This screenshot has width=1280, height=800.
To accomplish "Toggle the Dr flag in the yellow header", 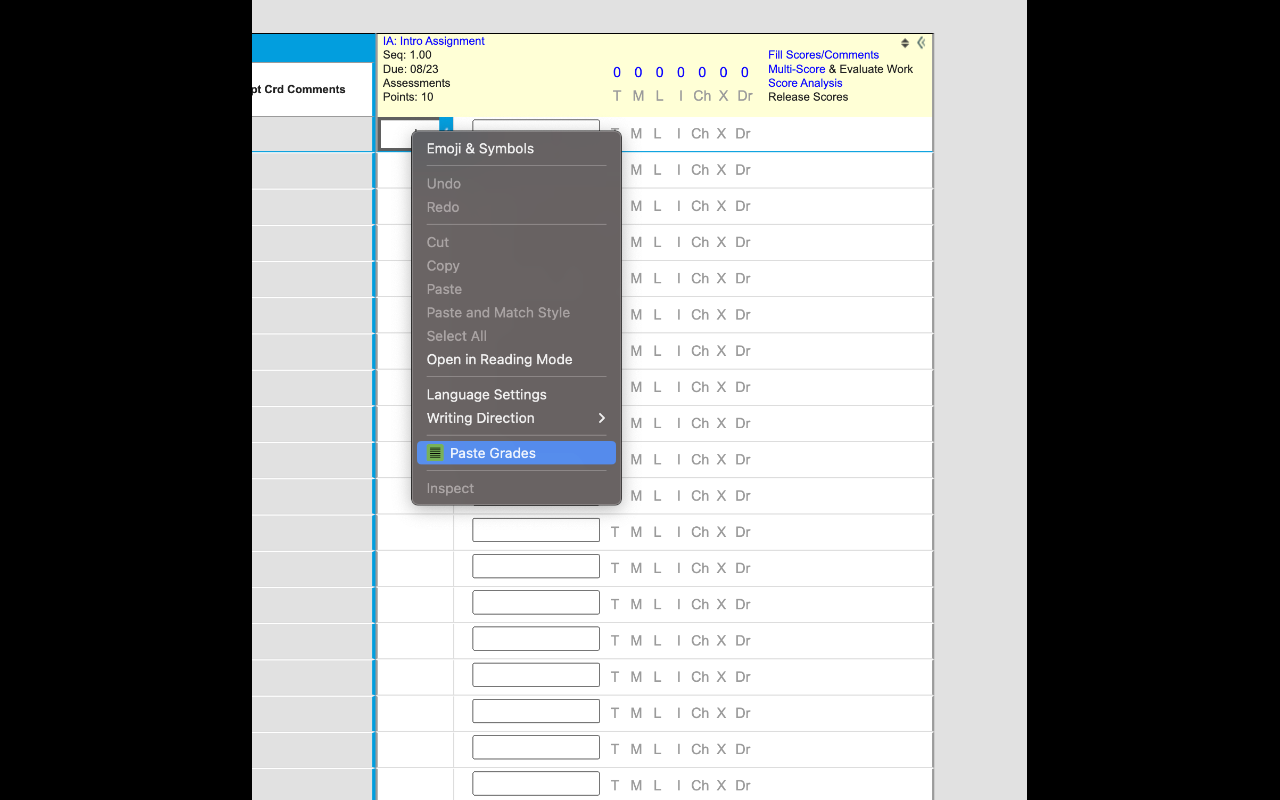I will [x=745, y=96].
